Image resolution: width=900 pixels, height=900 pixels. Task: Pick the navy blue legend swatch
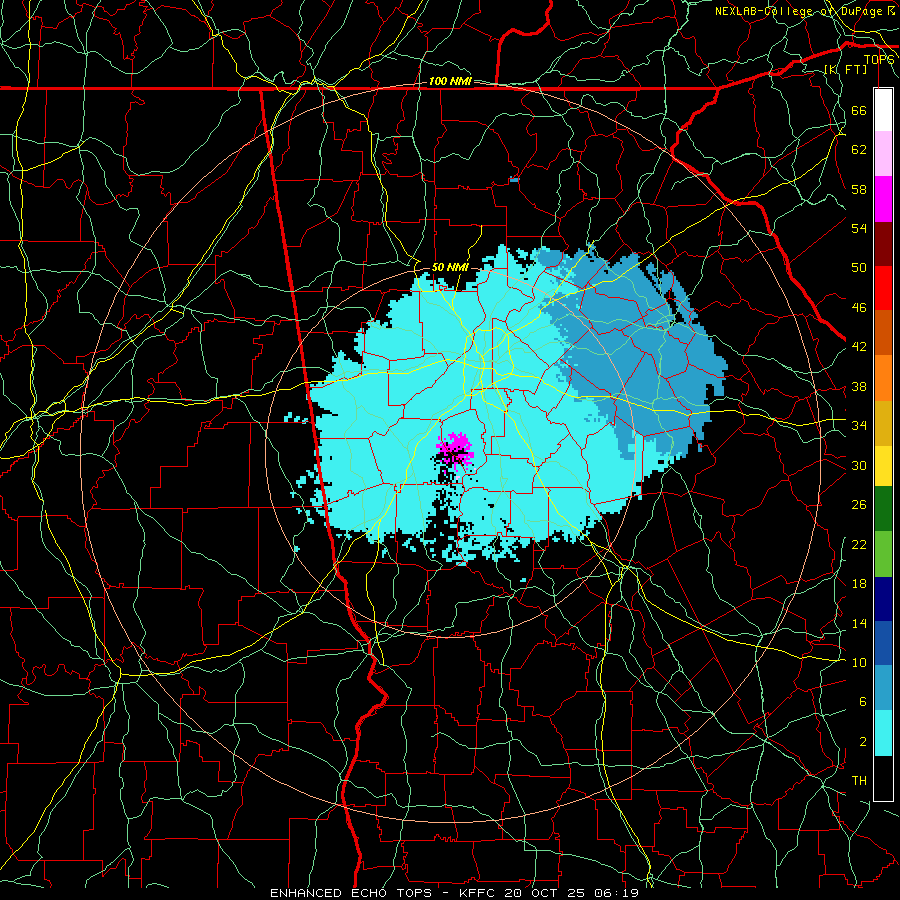pos(883,599)
